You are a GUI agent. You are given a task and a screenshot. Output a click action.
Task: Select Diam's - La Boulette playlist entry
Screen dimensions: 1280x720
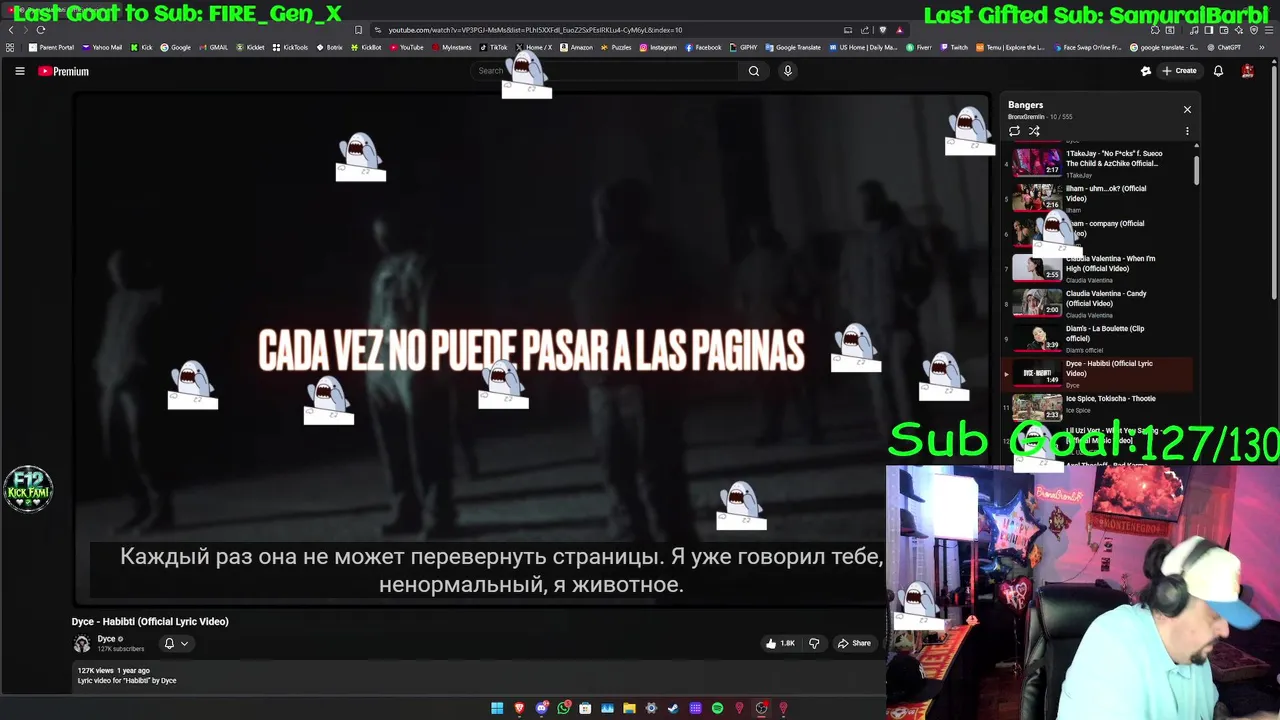1097,338
